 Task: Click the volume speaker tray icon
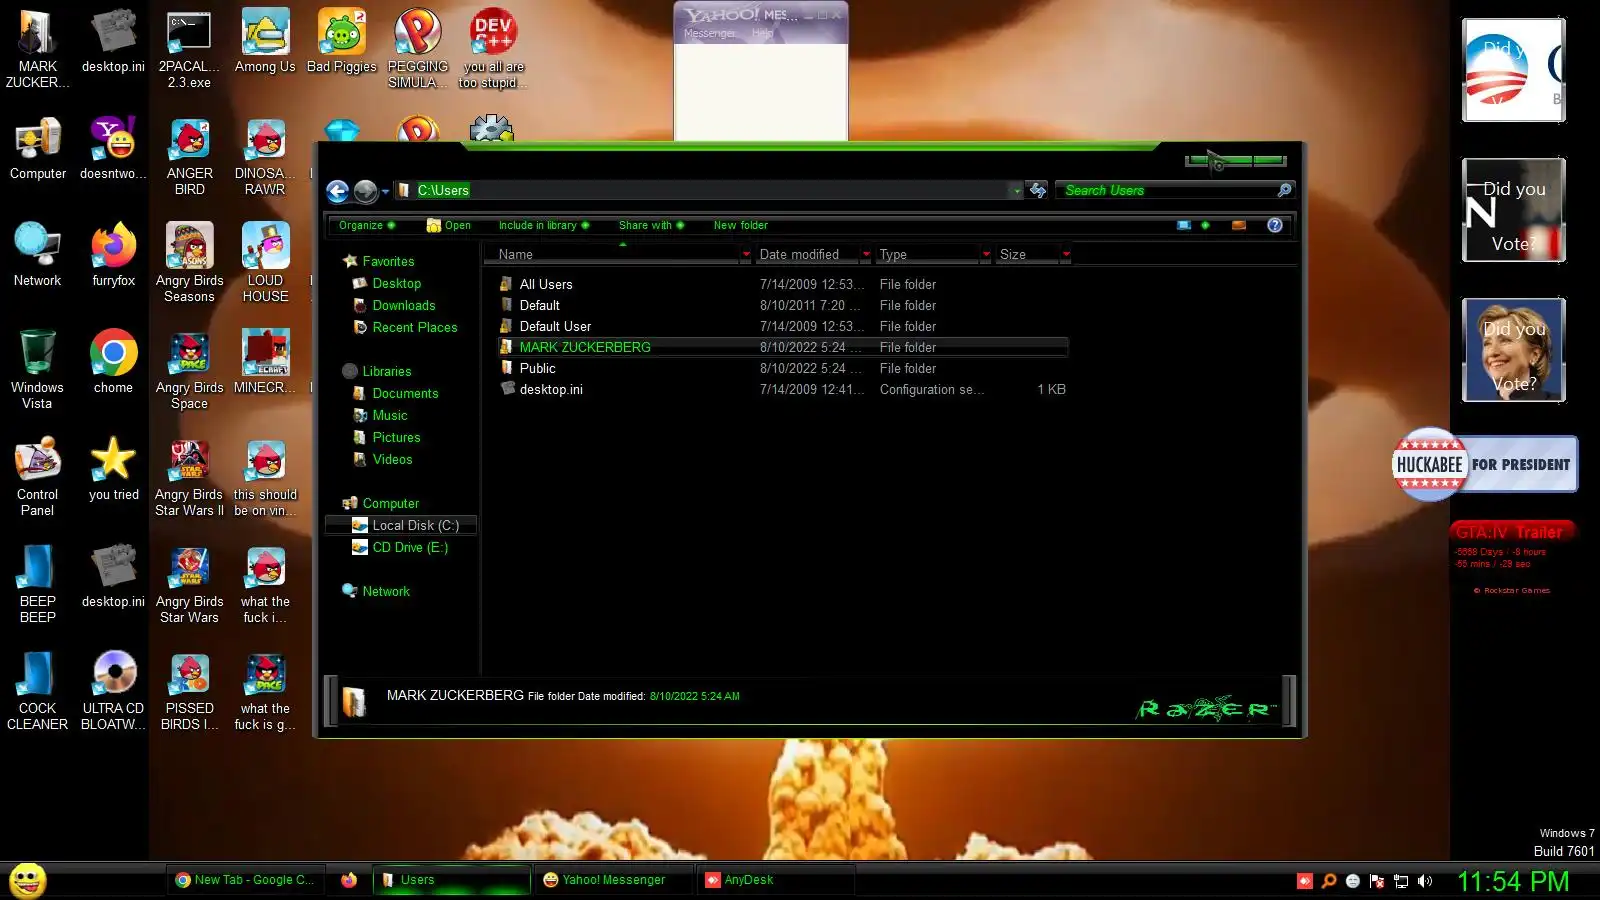click(x=1425, y=881)
